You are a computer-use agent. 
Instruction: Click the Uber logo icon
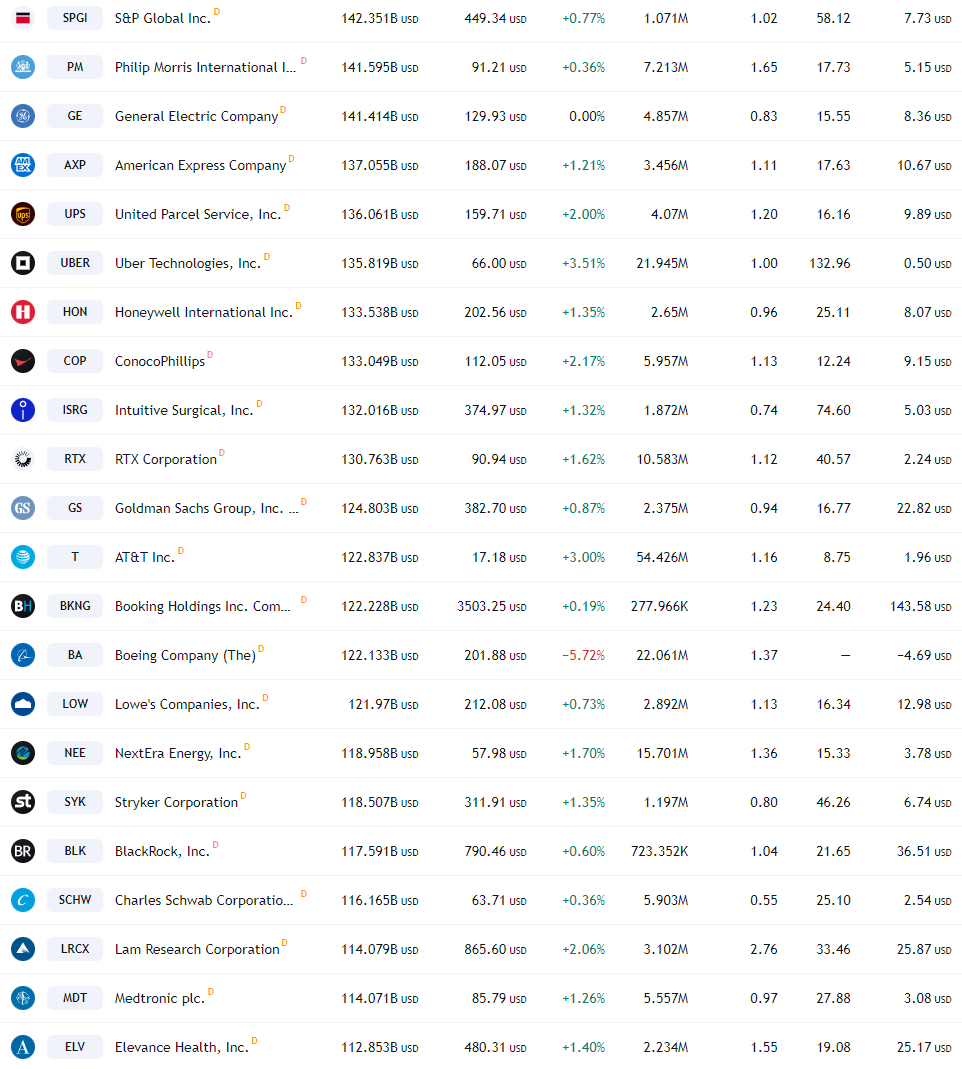tap(23, 263)
